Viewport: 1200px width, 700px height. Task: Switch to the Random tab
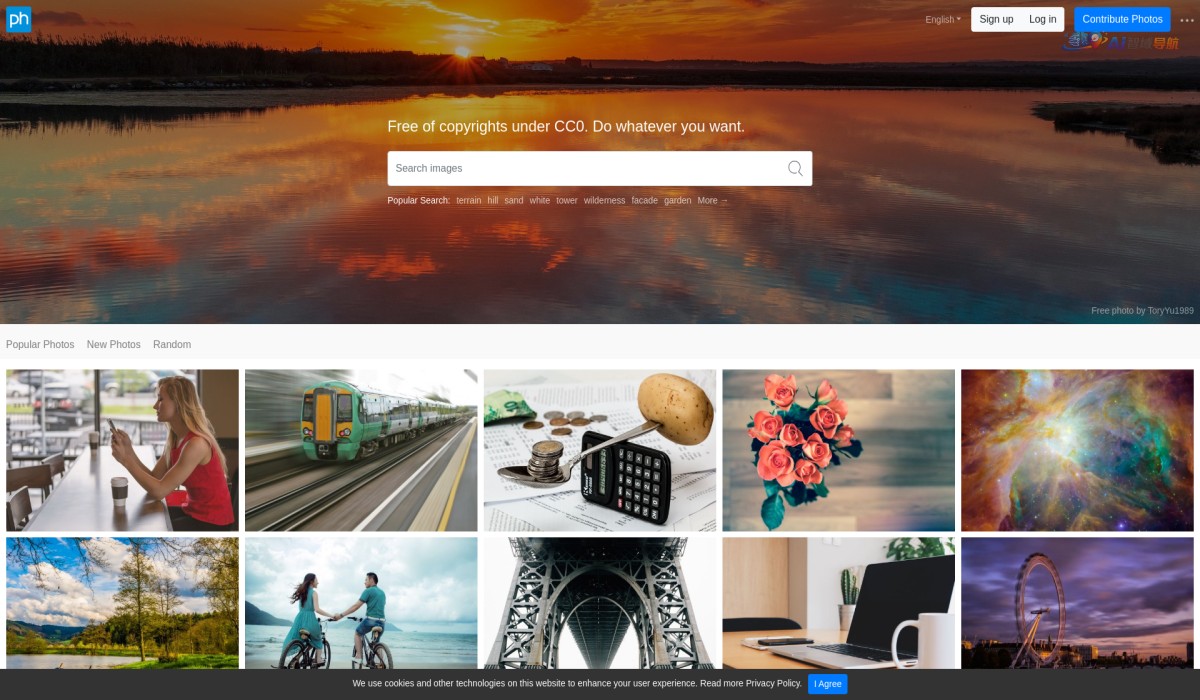pyautogui.click(x=172, y=344)
